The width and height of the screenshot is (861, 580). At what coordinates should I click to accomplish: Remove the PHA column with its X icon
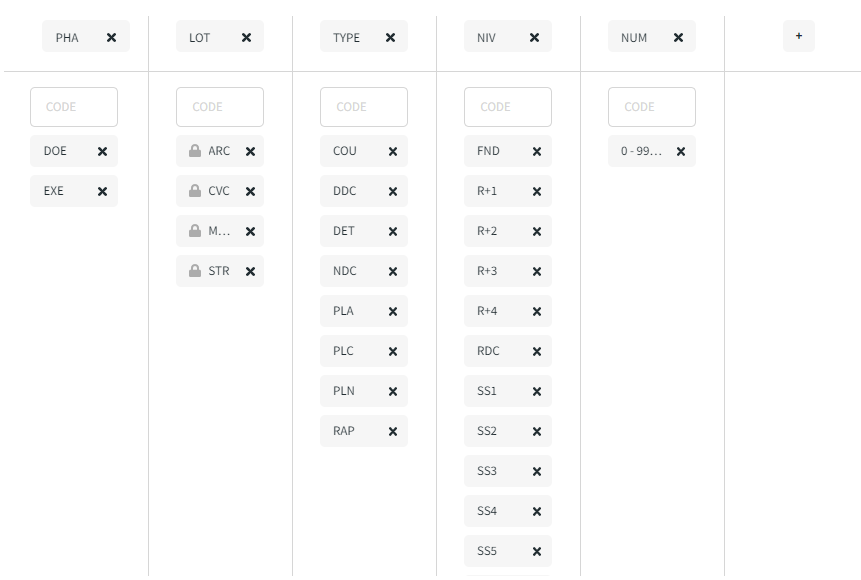(111, 38)
